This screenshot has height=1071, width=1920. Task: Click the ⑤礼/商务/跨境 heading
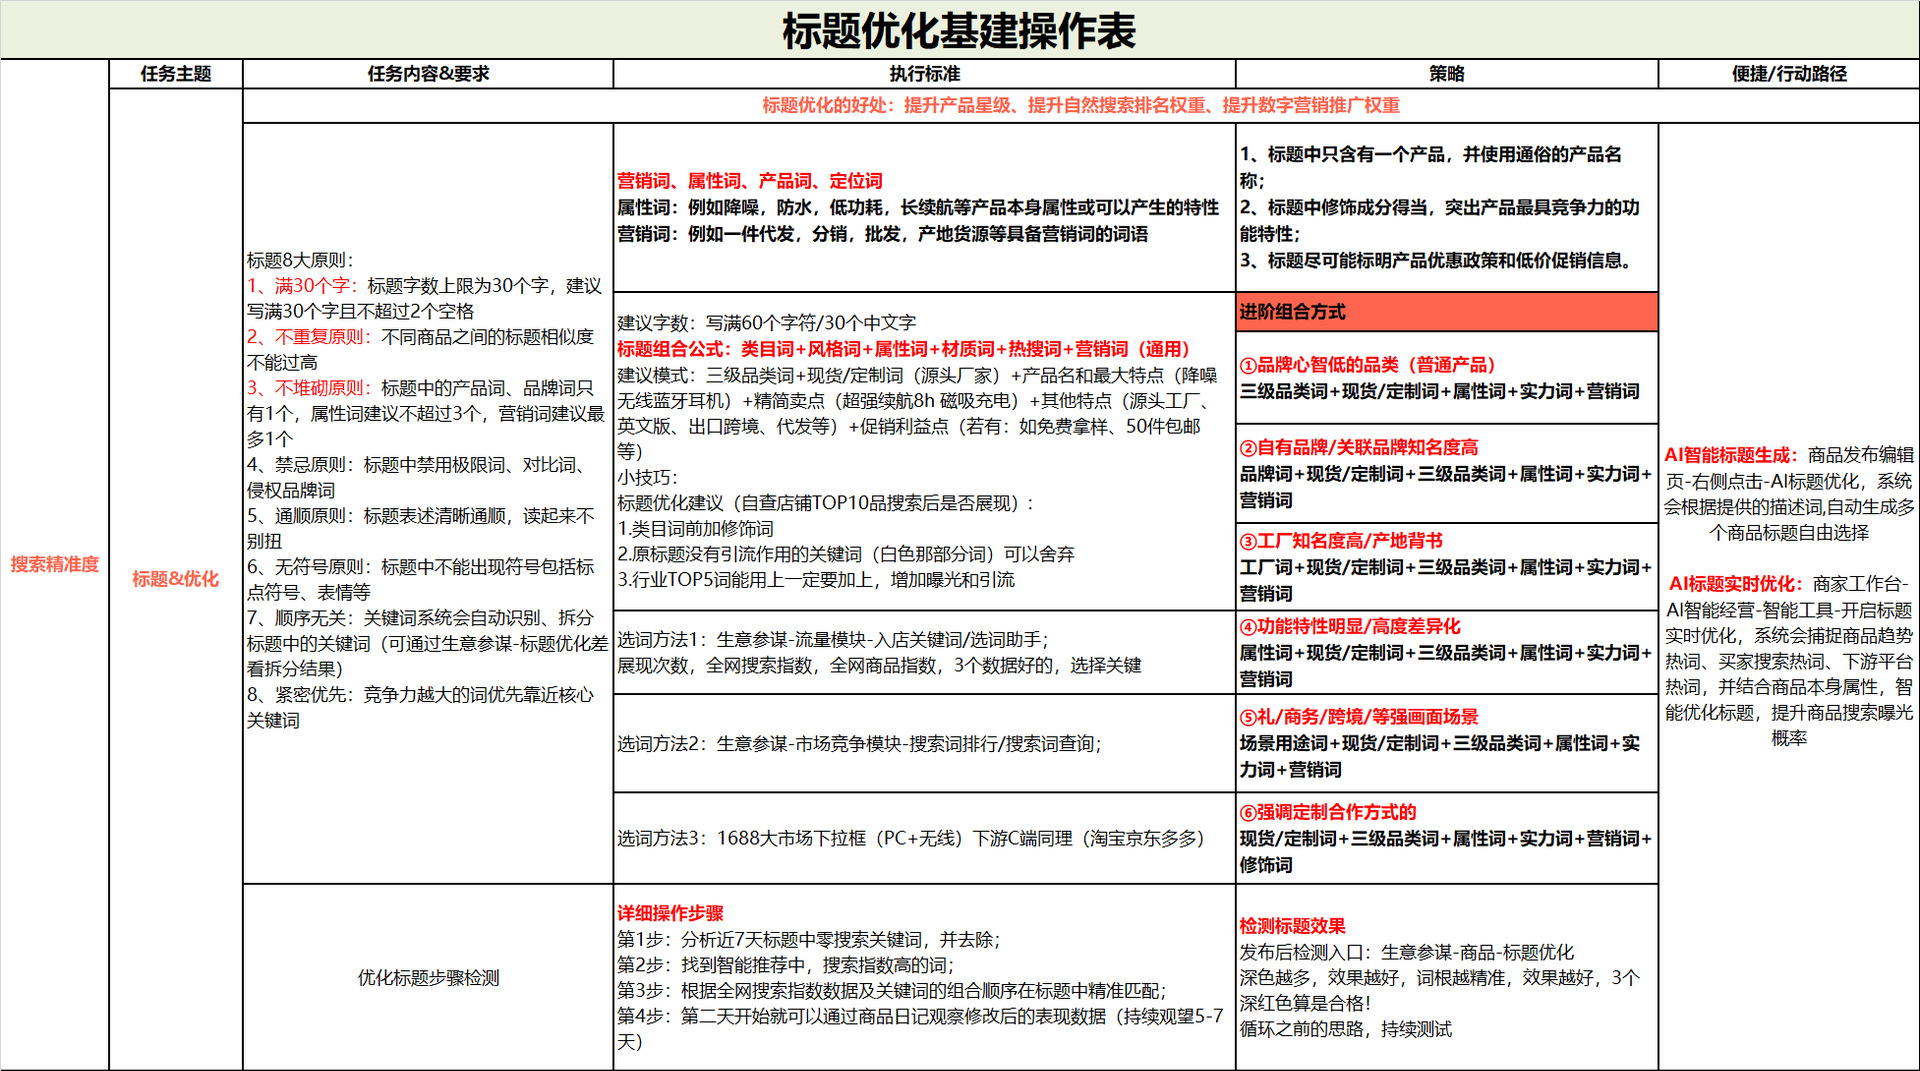1359,716
